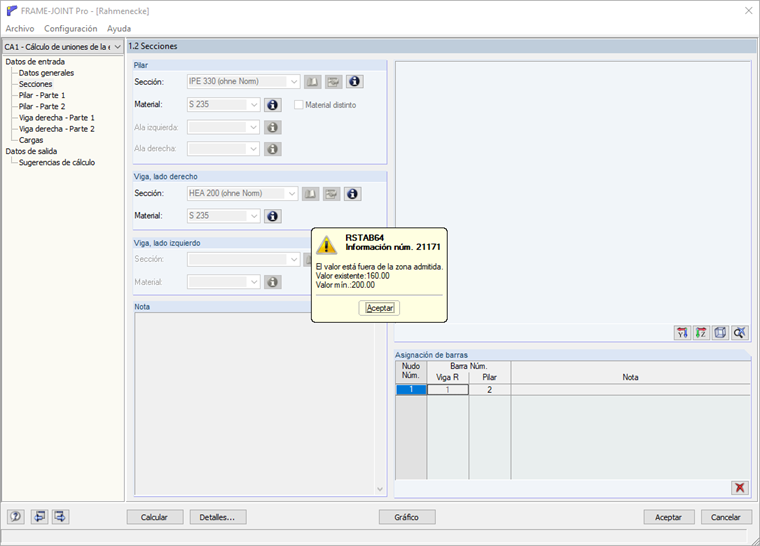
Task: Click the FRAME-JOINT Pro app icon
Action: pyautogui.click(x=12, y=11)
